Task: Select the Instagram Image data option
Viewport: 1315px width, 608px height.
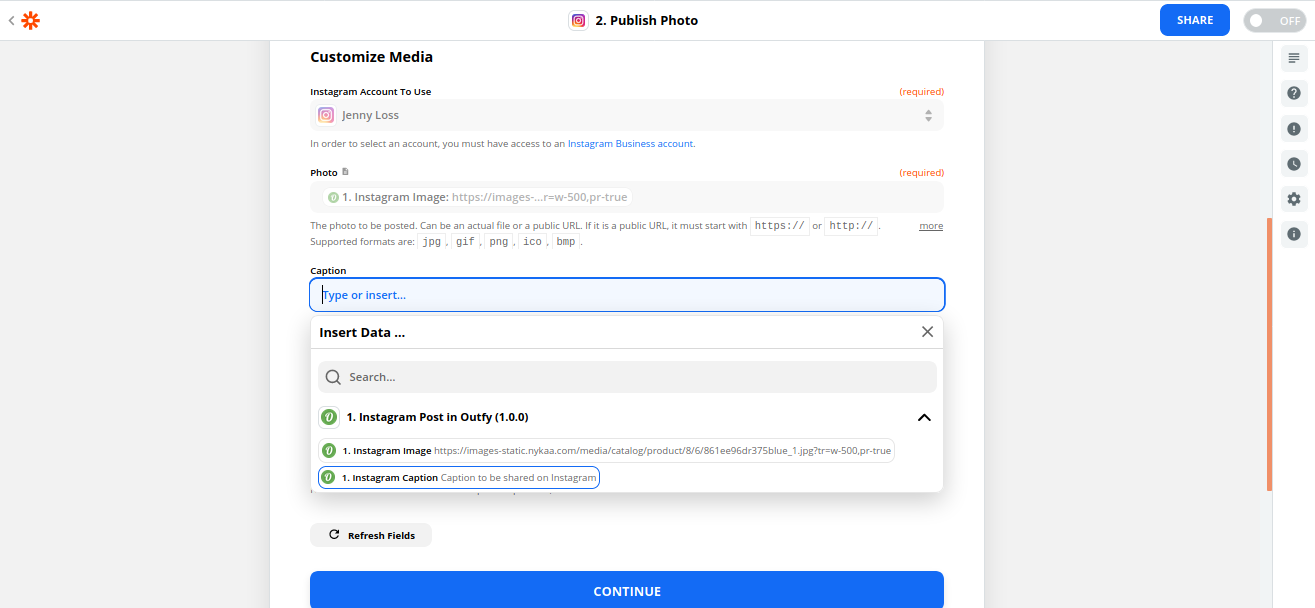Action: [606, 451]
